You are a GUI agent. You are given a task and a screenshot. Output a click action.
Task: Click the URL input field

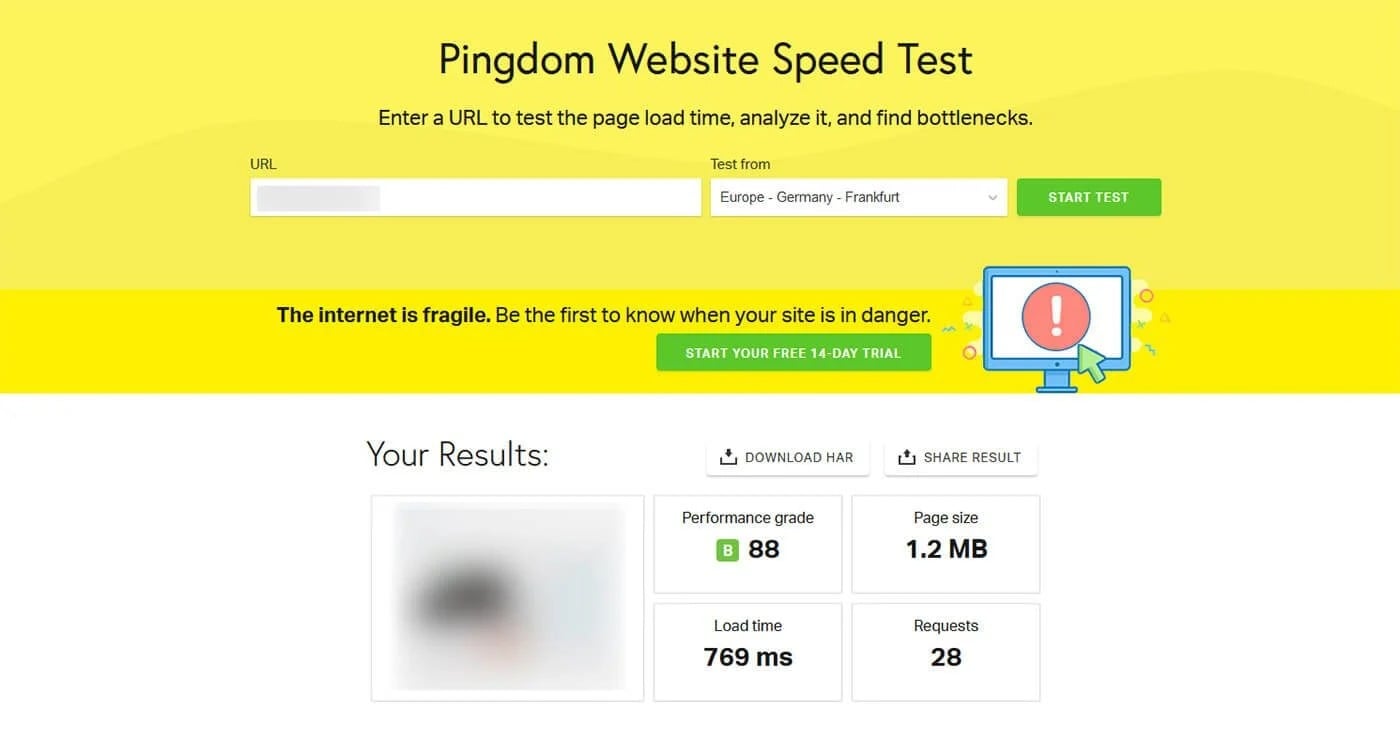pos(475,197)
